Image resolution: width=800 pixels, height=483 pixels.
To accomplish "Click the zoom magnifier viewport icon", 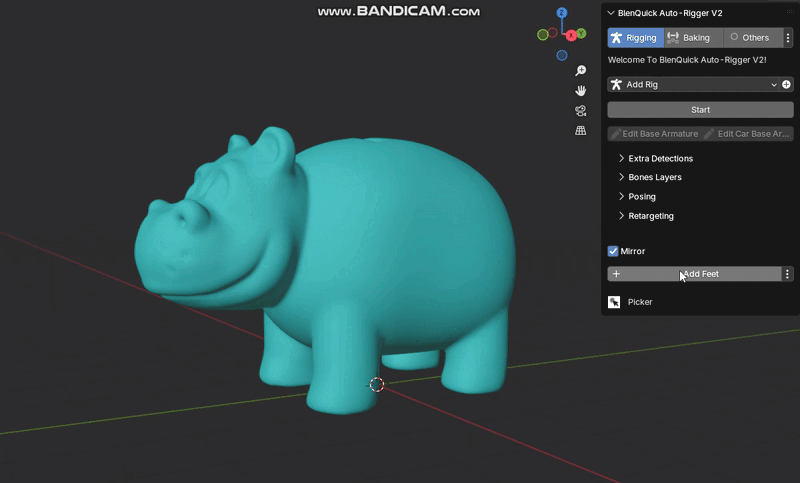I will [x=581, y=70].
